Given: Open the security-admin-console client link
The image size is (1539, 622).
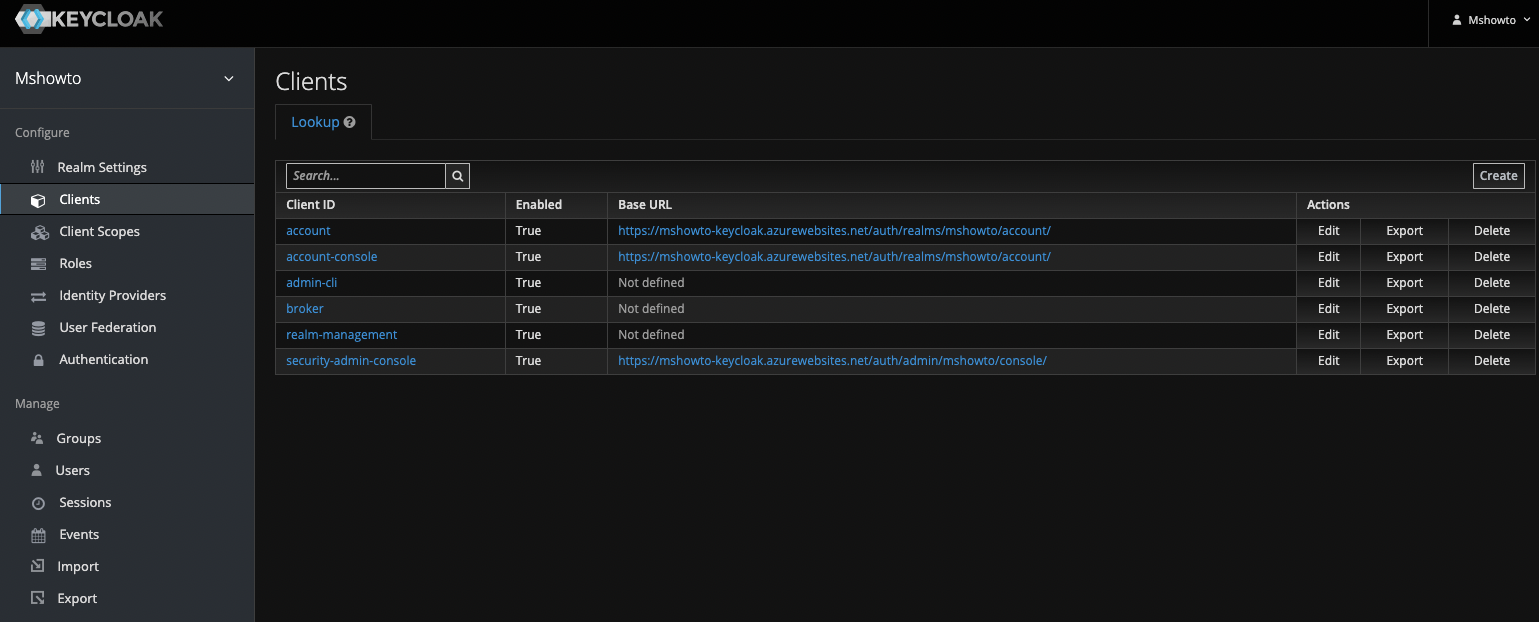Looking at the screenshot, I should [x=351, y=361].
